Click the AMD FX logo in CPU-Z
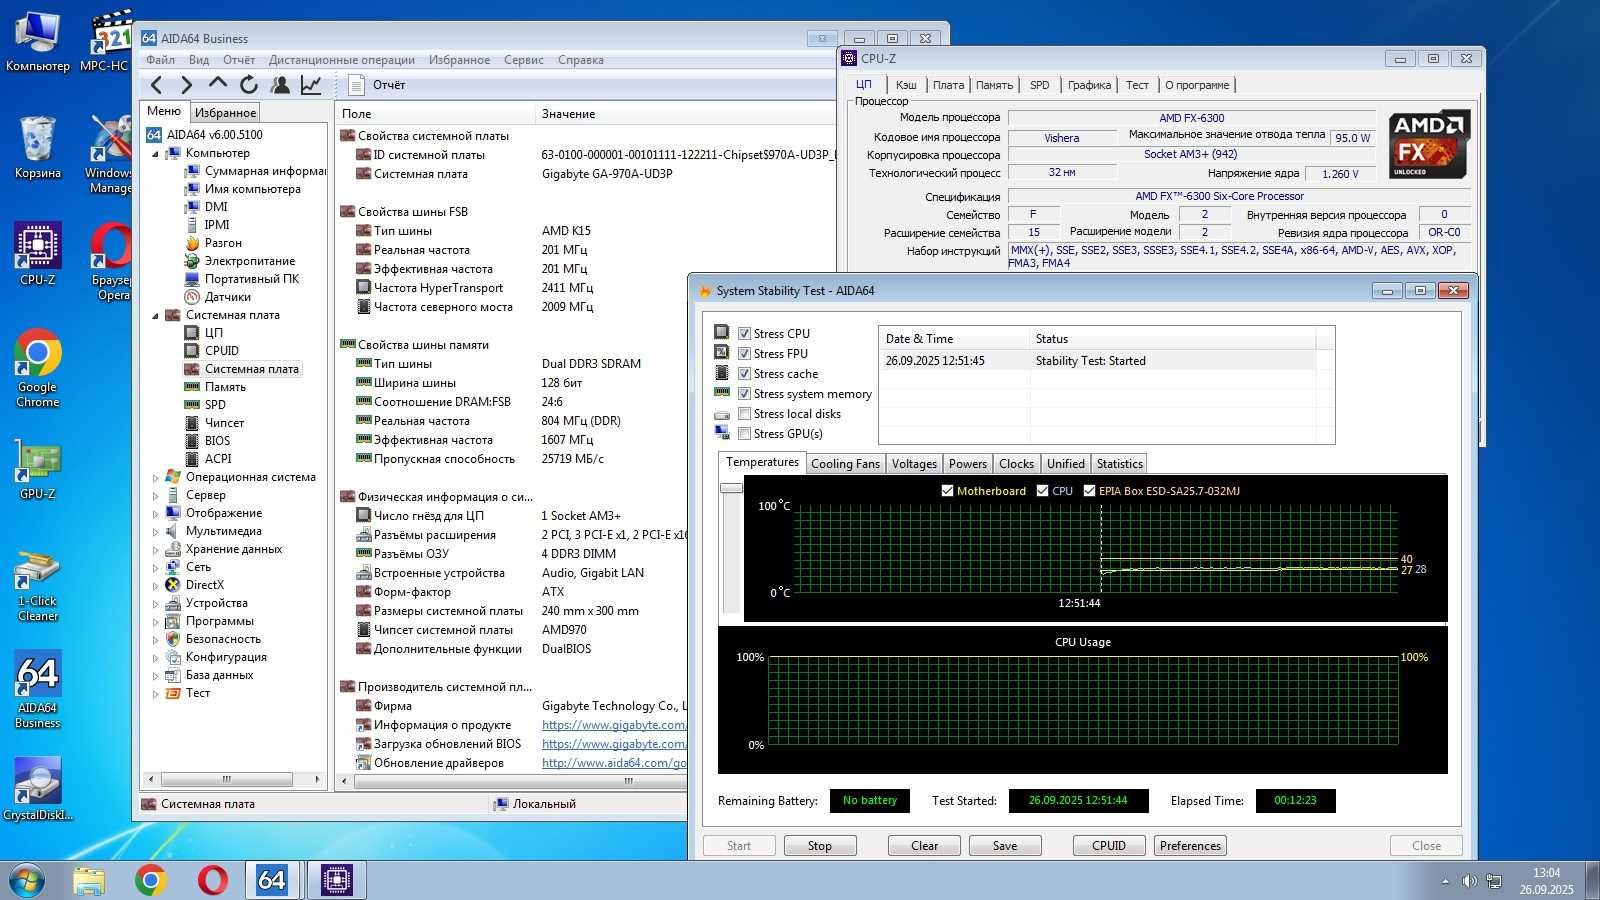The height and width of the screenshot is (900, 1600). 1429,144
